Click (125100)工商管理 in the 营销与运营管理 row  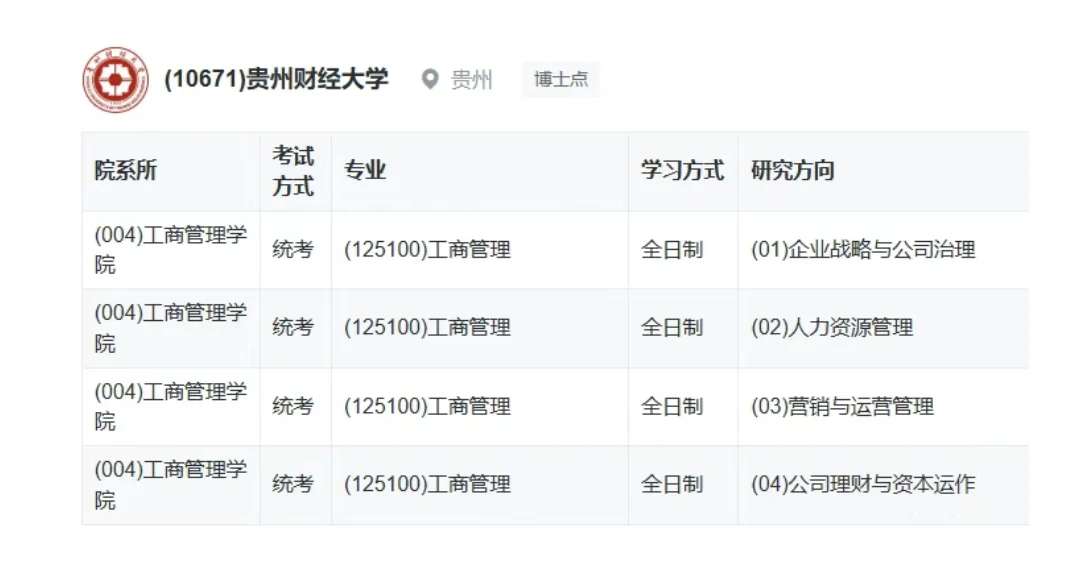pos(428,406)
